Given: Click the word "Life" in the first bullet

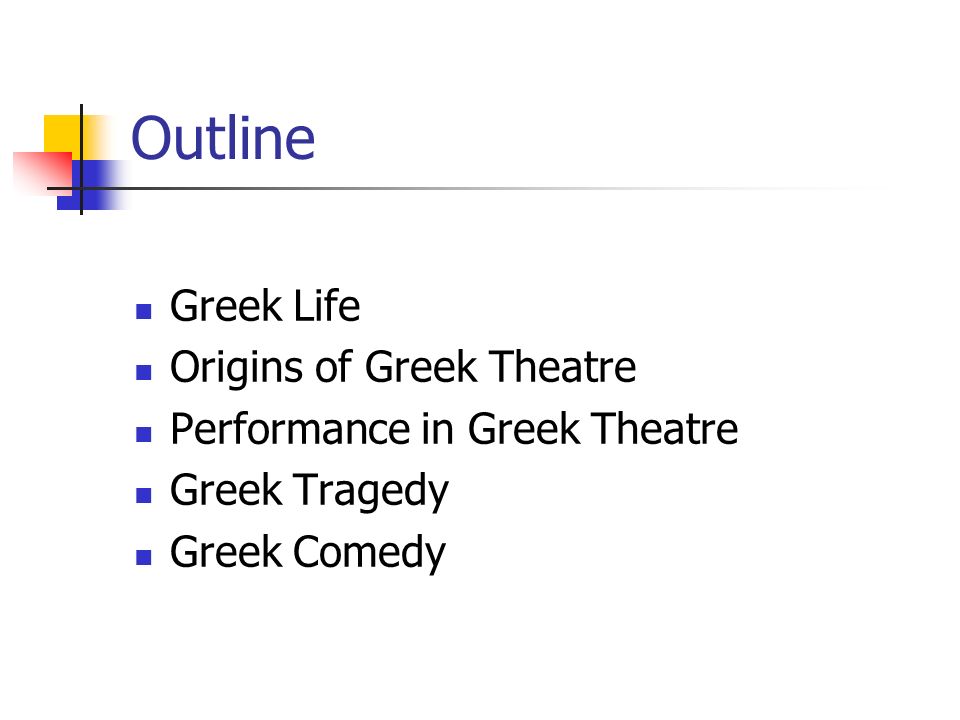Looking at the screenshot, I should tap(327, 306).
